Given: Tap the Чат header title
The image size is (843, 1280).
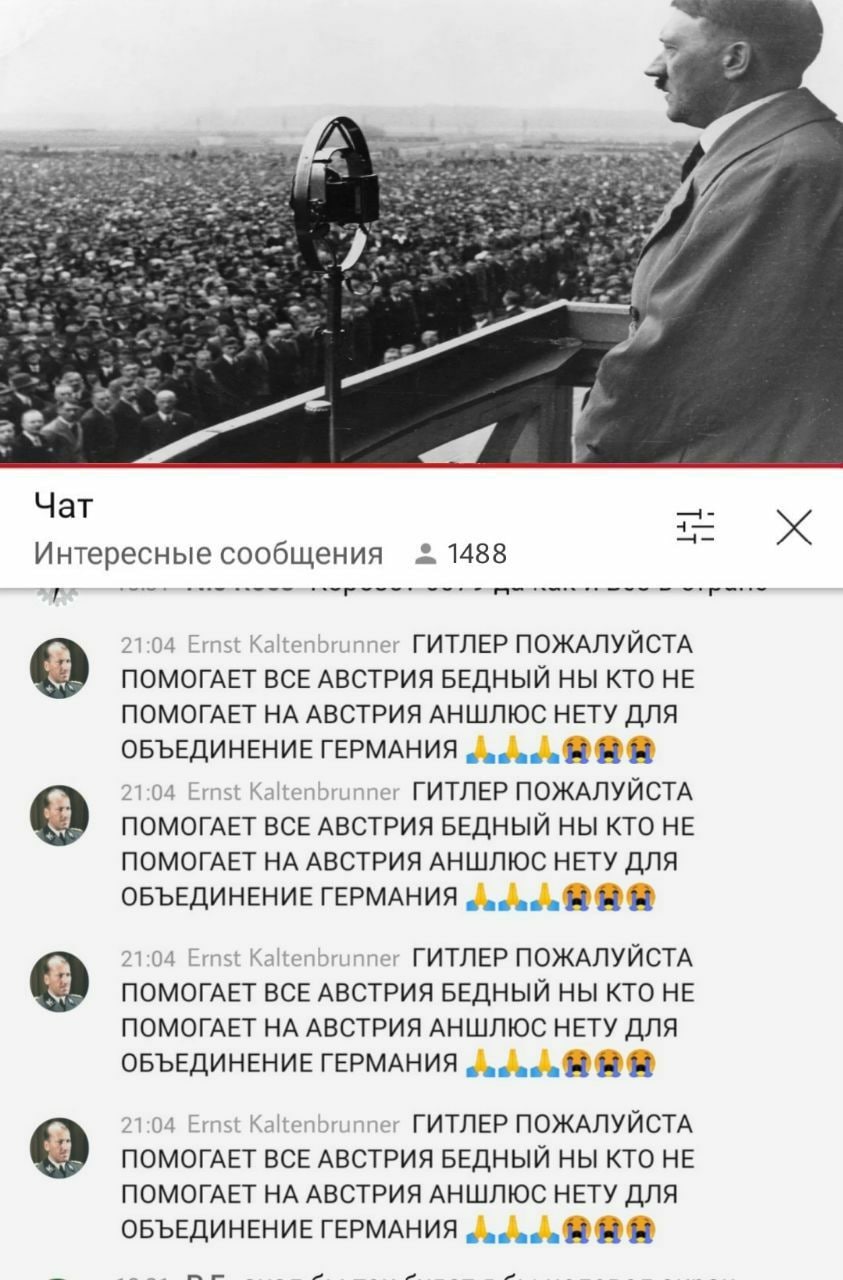Looking at the screenshot, I should (63, 507).
